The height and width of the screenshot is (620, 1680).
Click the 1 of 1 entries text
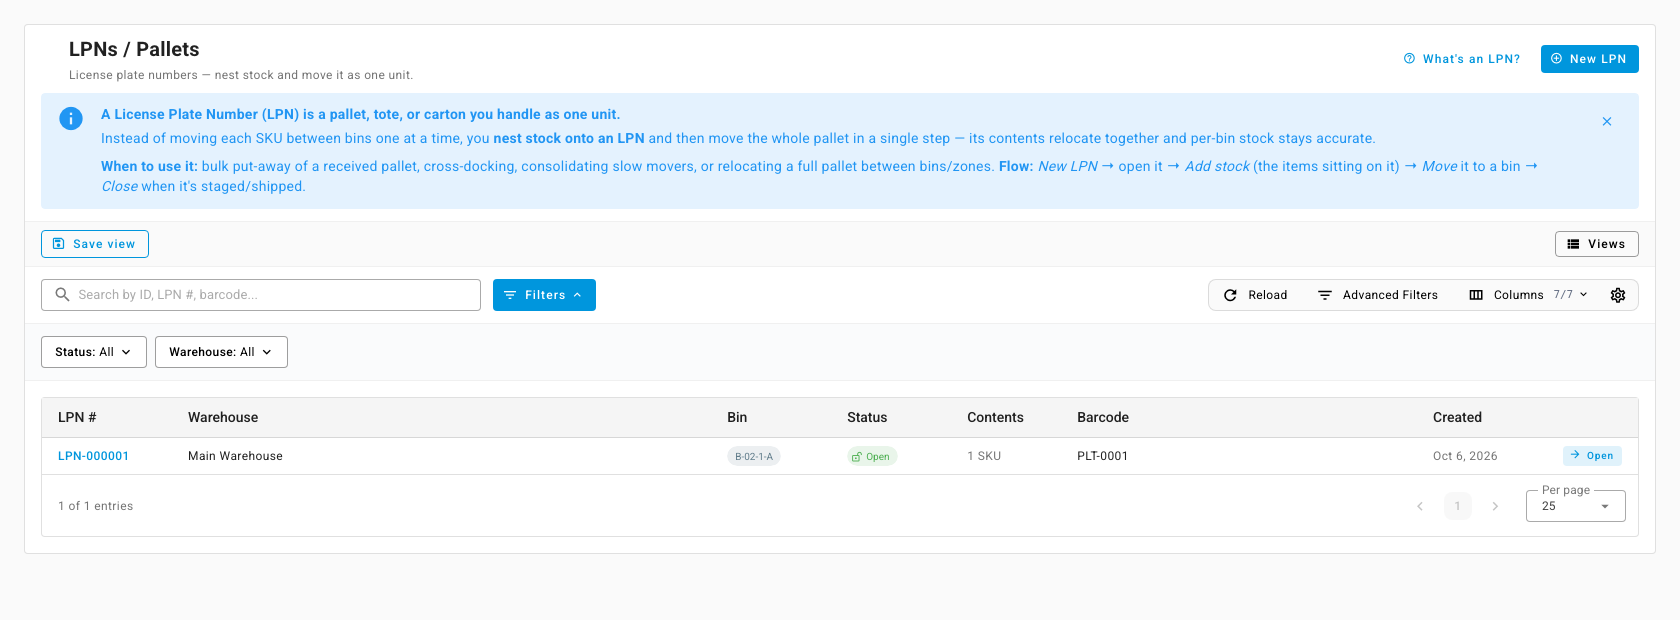[95, 506]
